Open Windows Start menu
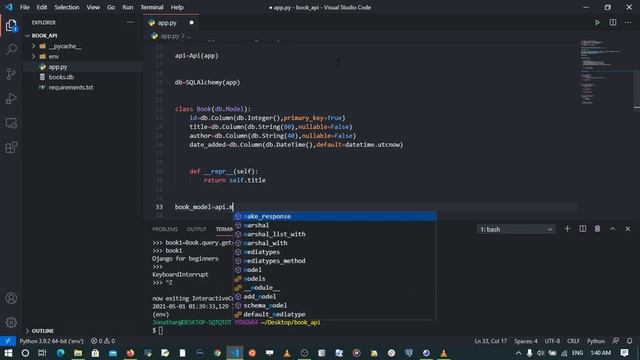Viewport: 640px width, 360px height. click(x=8, y=353)
